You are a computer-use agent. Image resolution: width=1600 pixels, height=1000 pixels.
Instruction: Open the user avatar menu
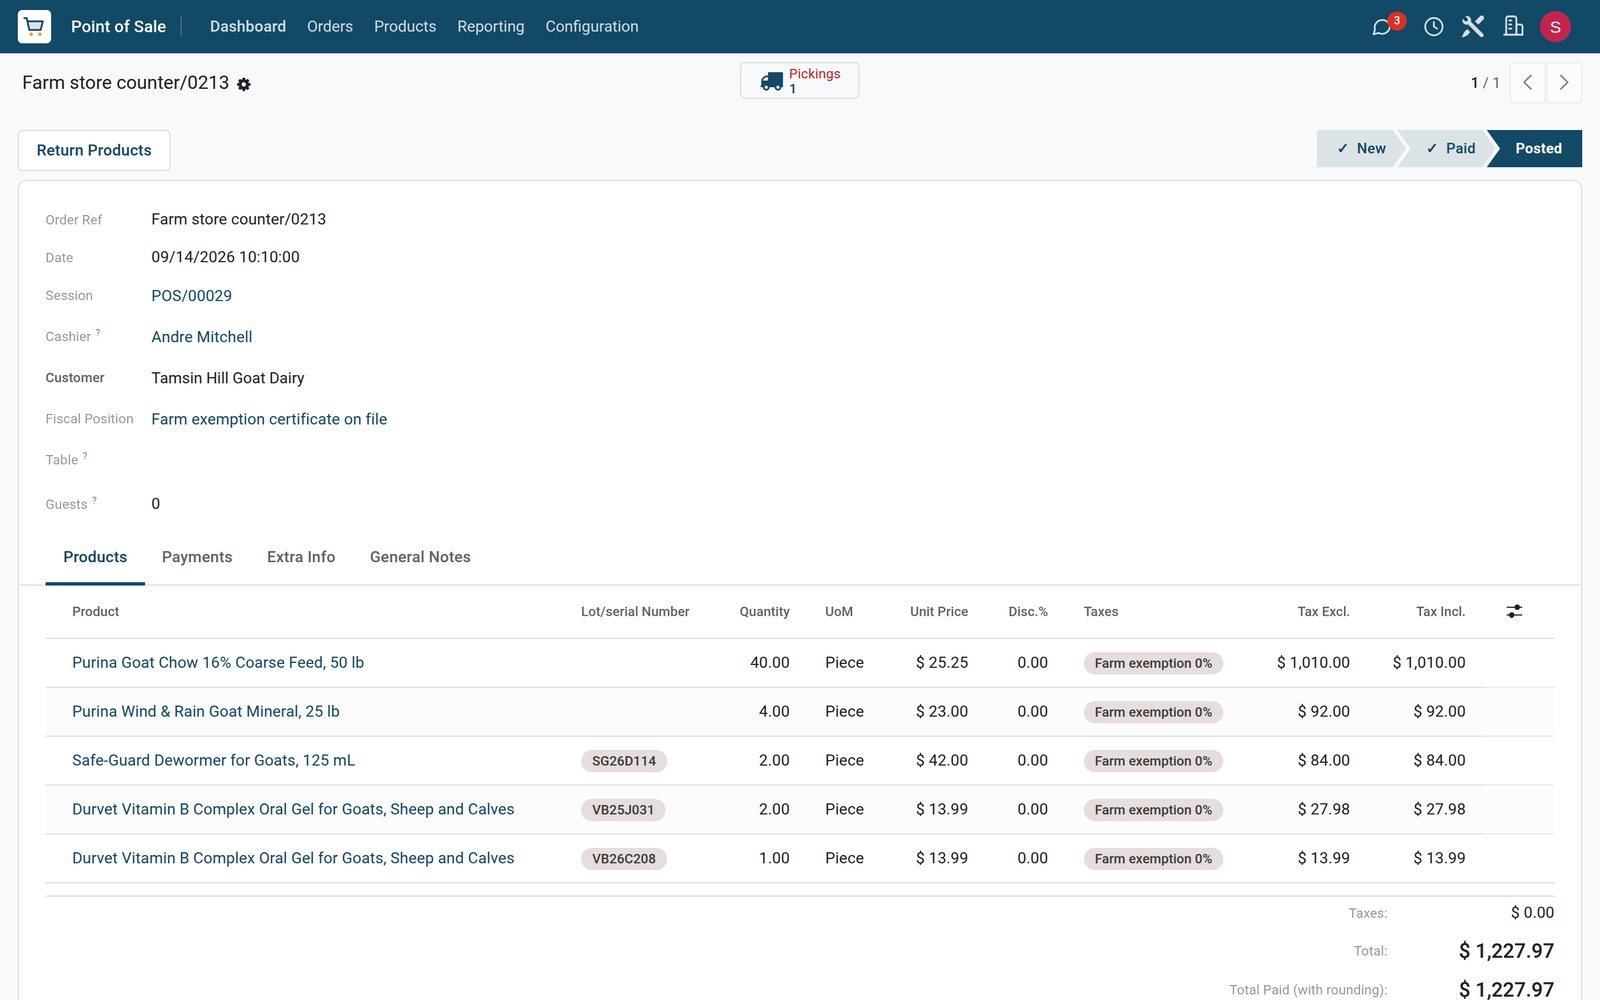click(1555, 27)
